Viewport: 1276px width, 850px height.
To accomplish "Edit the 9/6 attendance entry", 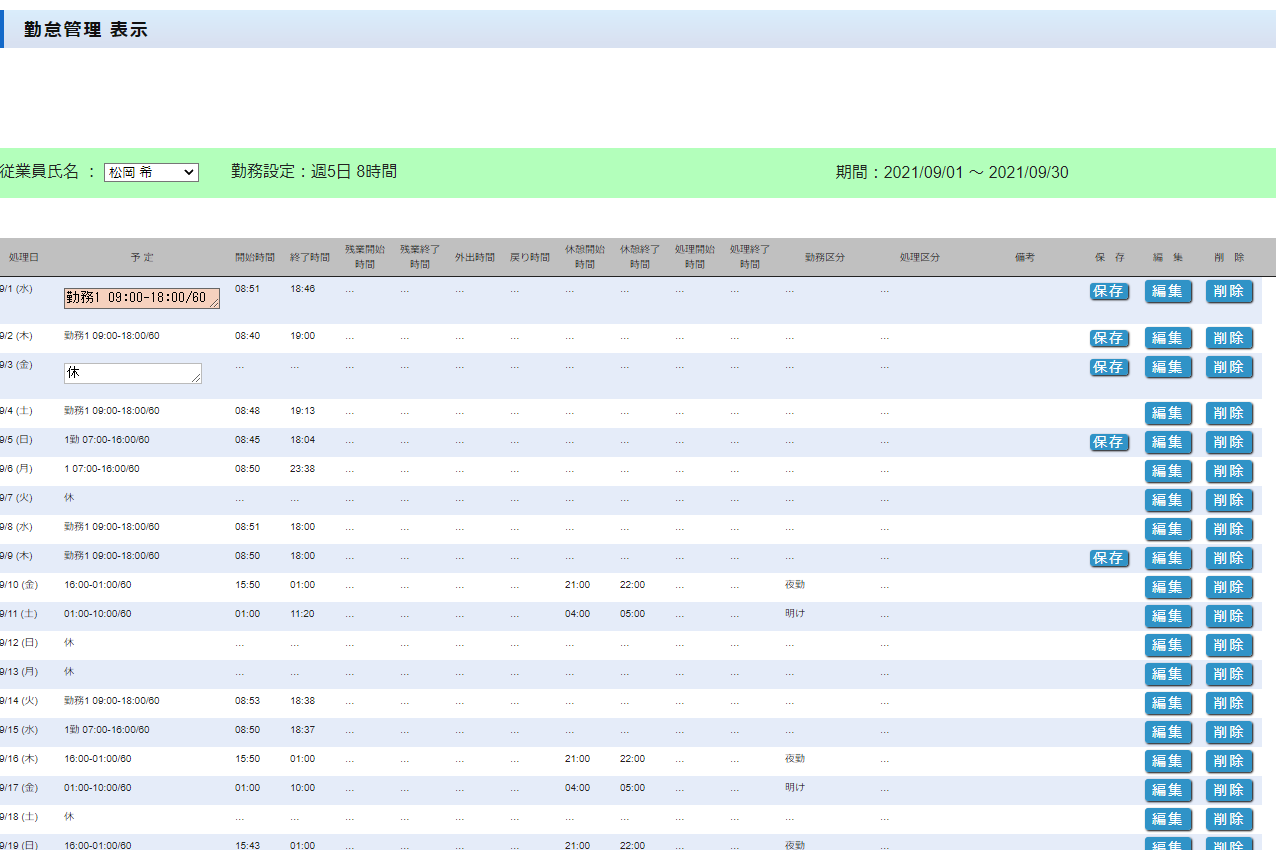I will coord(1168,471).
